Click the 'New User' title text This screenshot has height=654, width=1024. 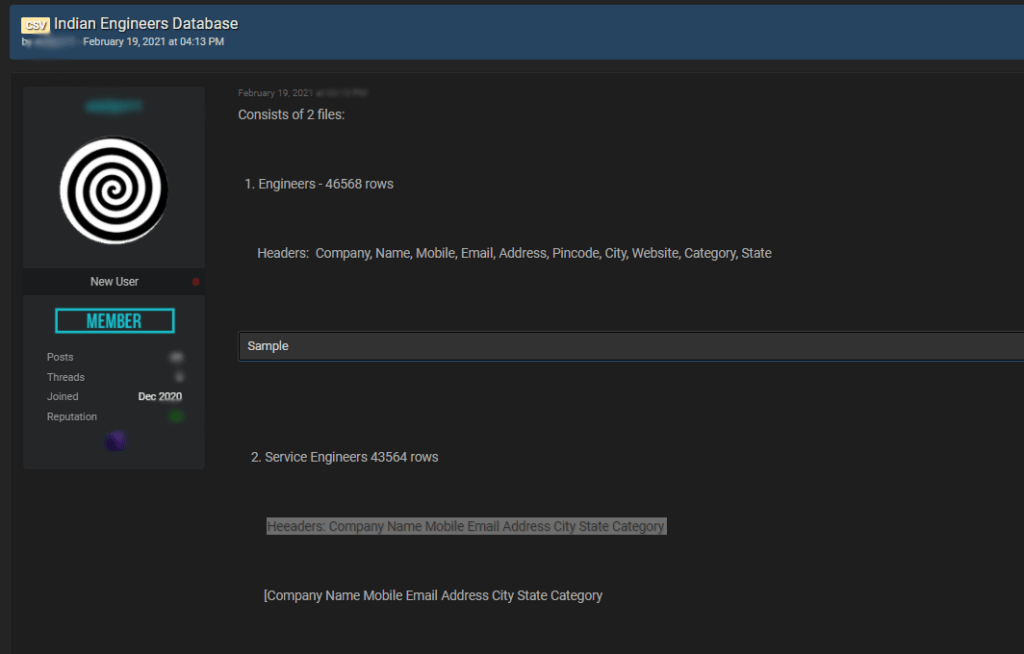tap(114, 282)
